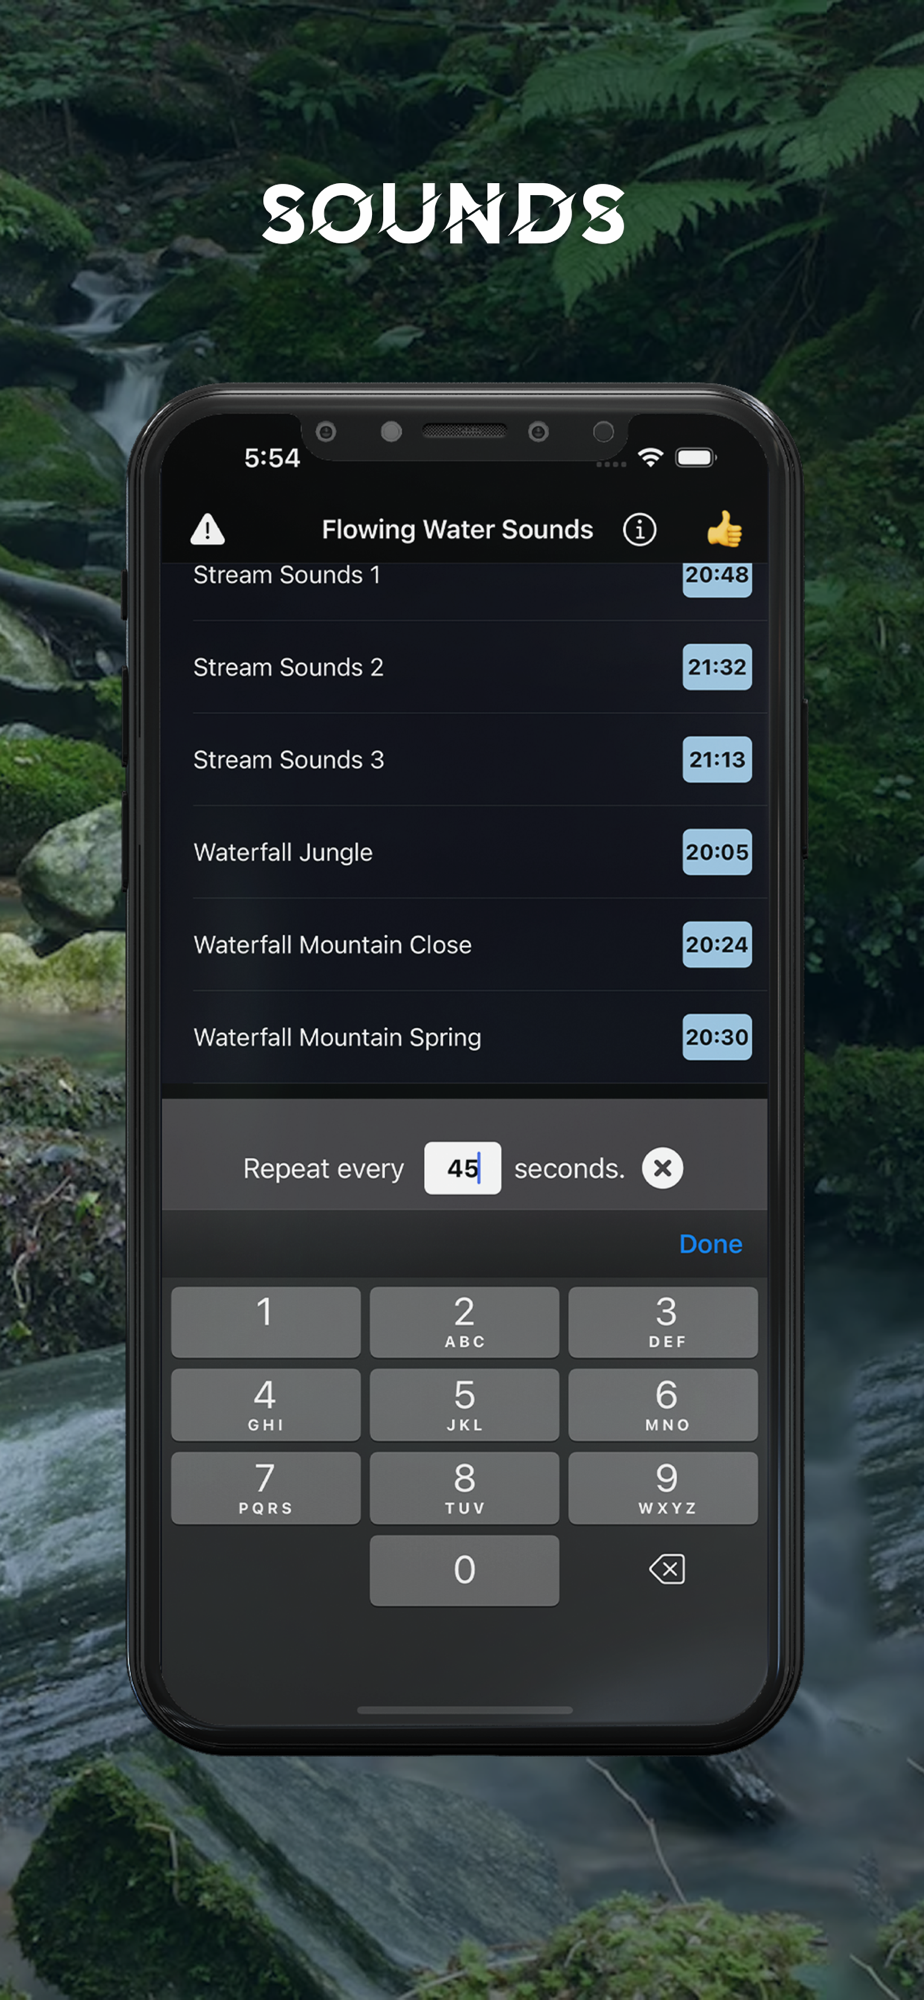Viewport: 924px width, 2000px height.
Task: Click the SOUNDS heading text
Action: coord(443,213)
